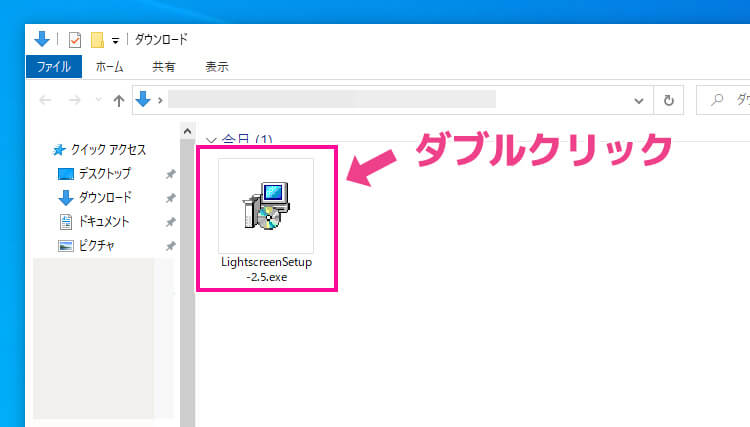Open ドキュメント from the navigation pane
750x427 pixels.
103,221
